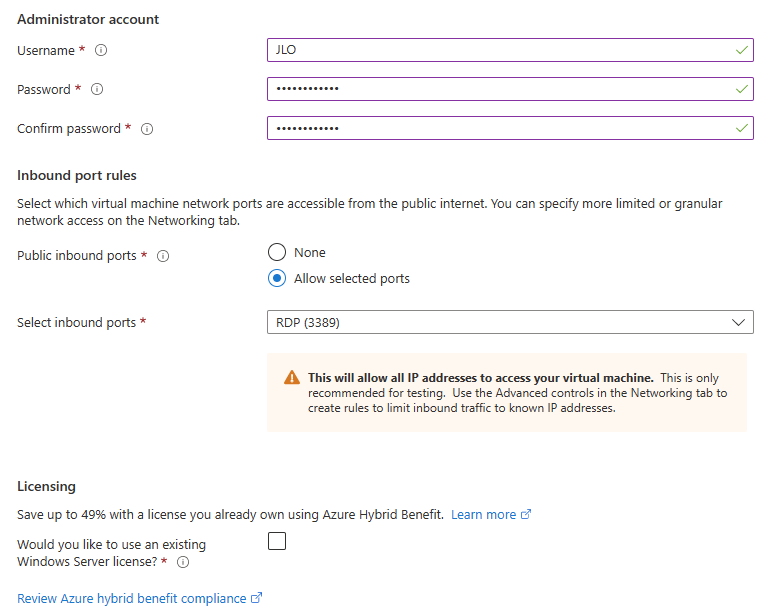Image resolution: width=773 pixels, height=615 pixels.
Task: Open the Select inbound ports dropdown
Action: click(x=510, y=322)
